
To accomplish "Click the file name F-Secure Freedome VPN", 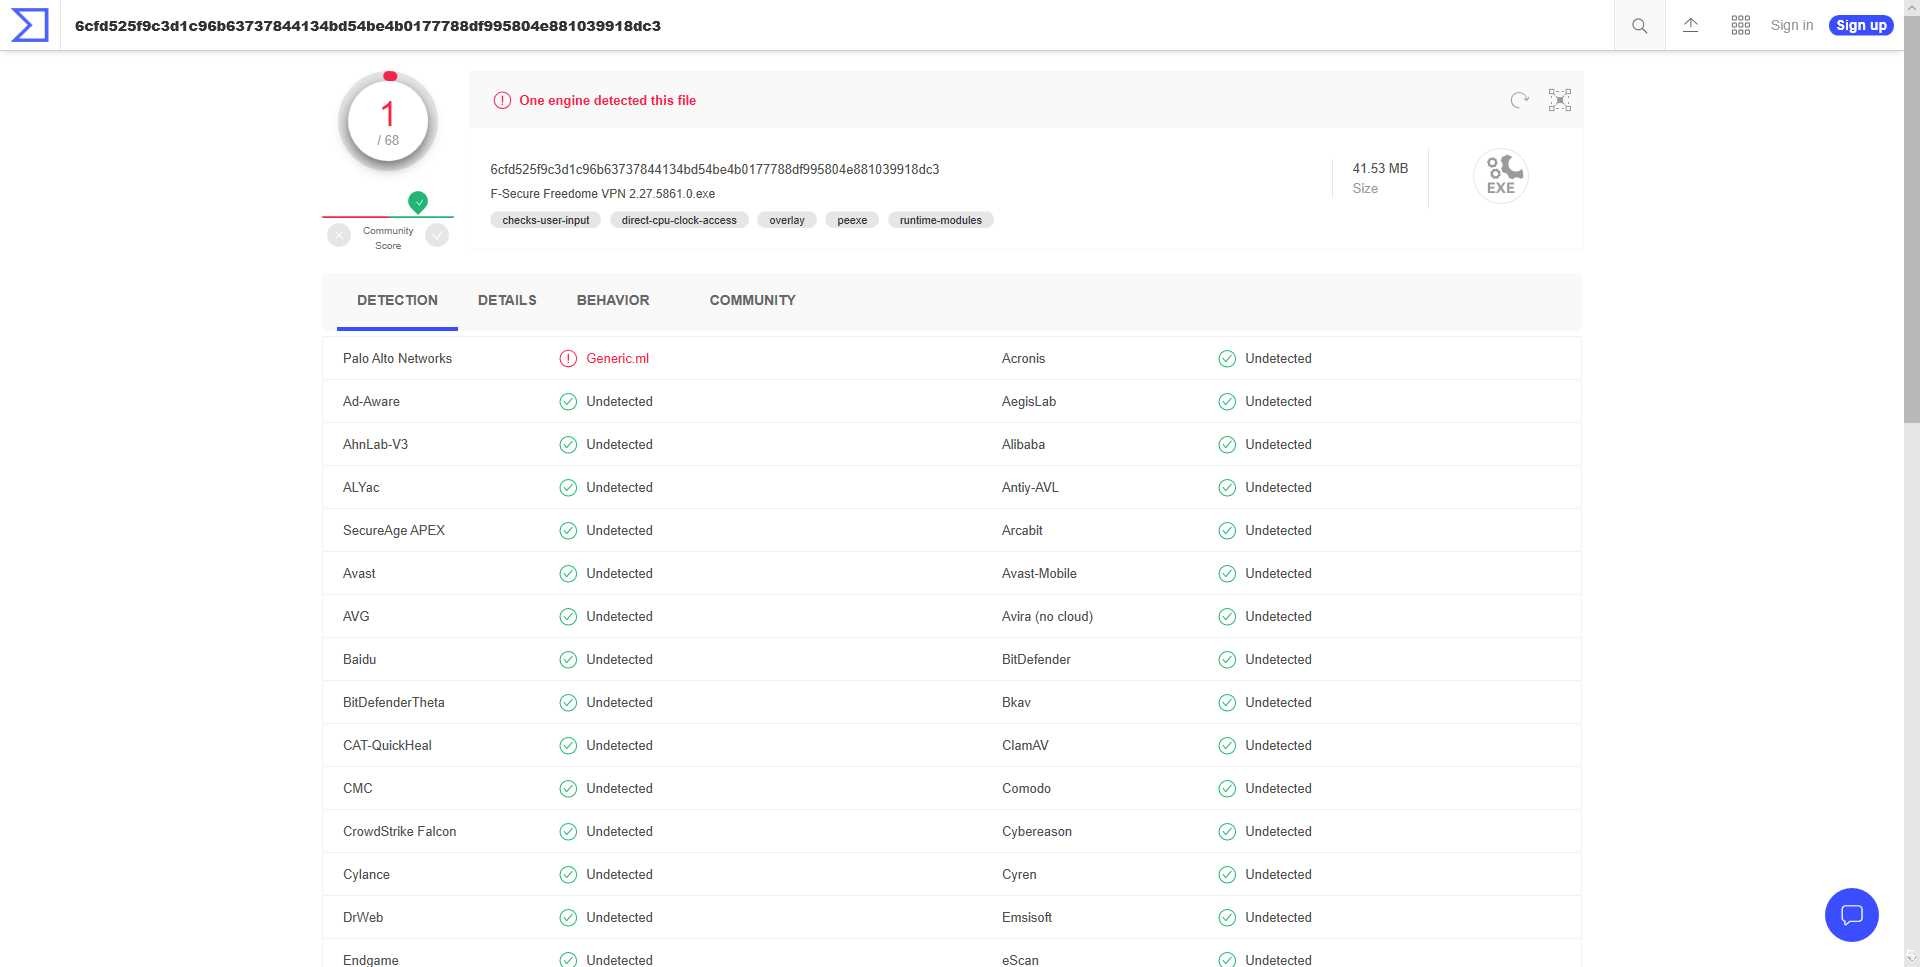I will point(602,194).
